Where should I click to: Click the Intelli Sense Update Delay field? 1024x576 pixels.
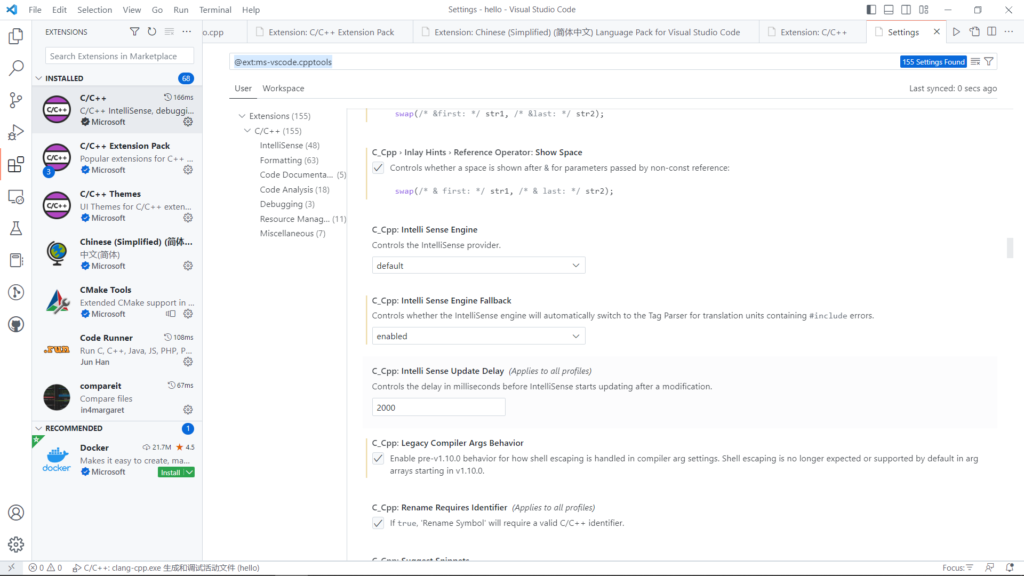click(x=438, y=407)
